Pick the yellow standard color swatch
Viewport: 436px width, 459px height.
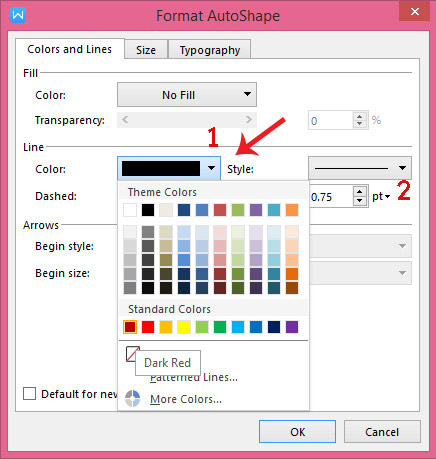[184, 327]
